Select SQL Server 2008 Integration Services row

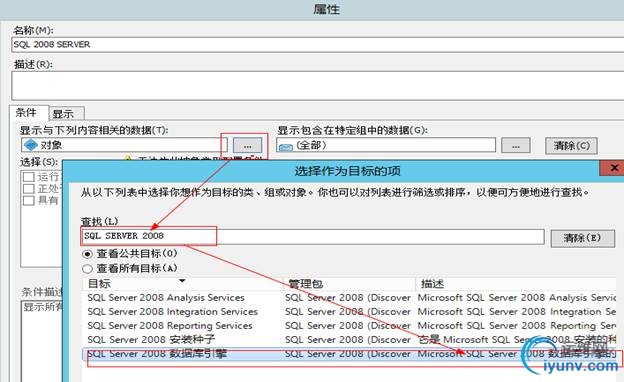click(350, 312)
